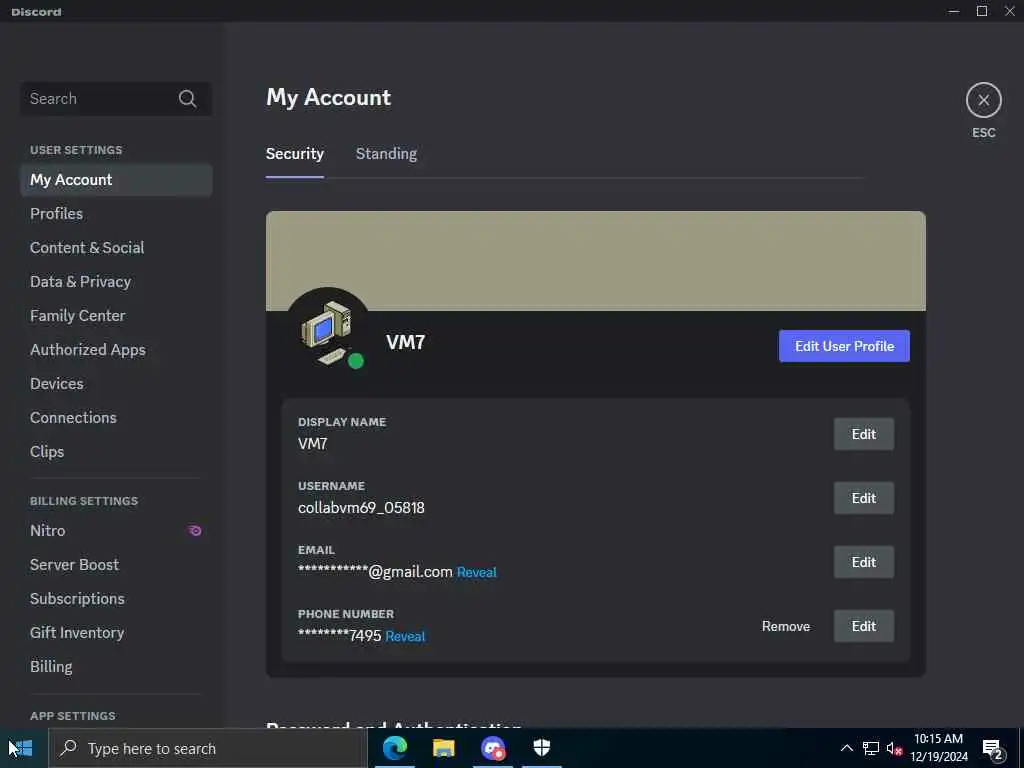Viewport: 1024px width, 768px height.
Task: Close settings with the ESC circle button
Action: 984,100
